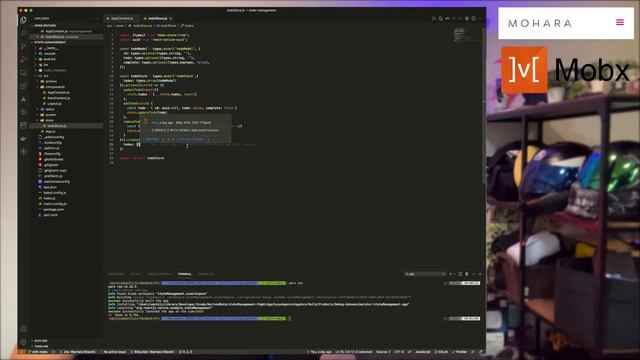The width and height of the screenshot is (640, 360).
Task: Close the terminal panel
Action: coord(480,274)
